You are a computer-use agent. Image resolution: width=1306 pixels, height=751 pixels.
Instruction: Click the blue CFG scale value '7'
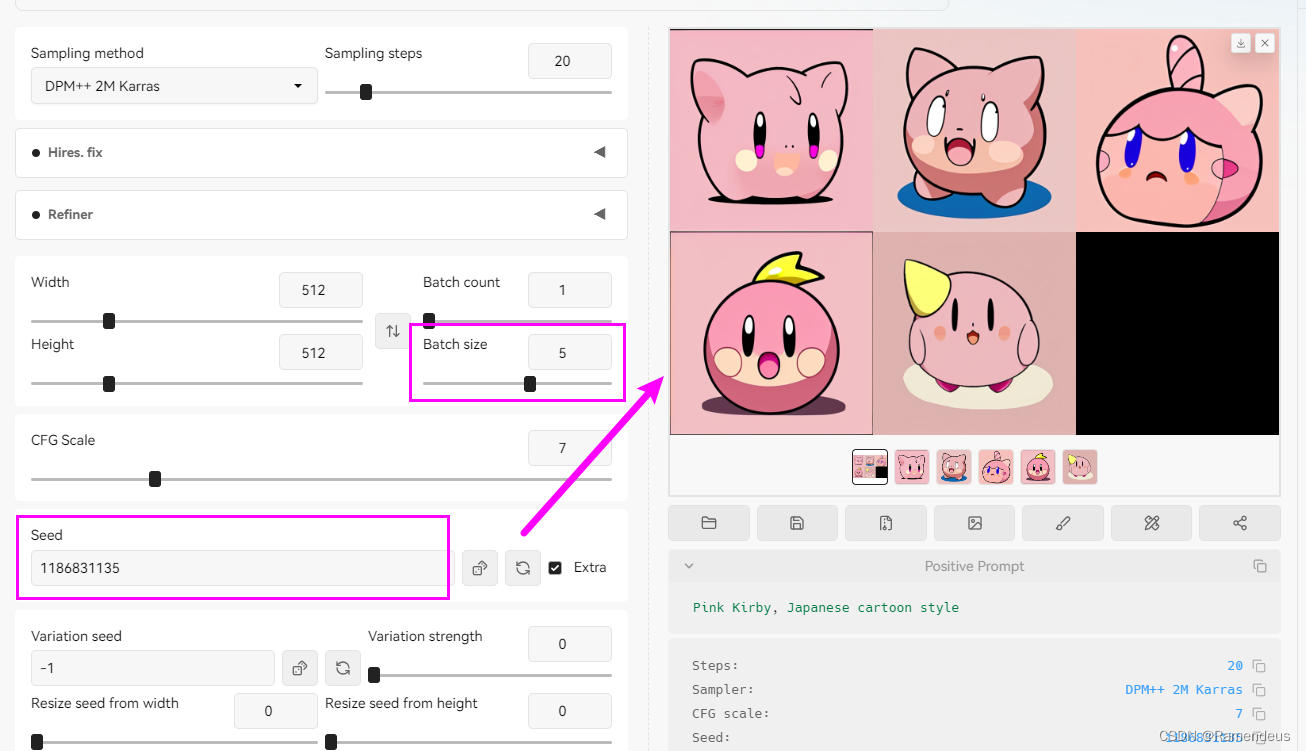(x=1239, y=714)
